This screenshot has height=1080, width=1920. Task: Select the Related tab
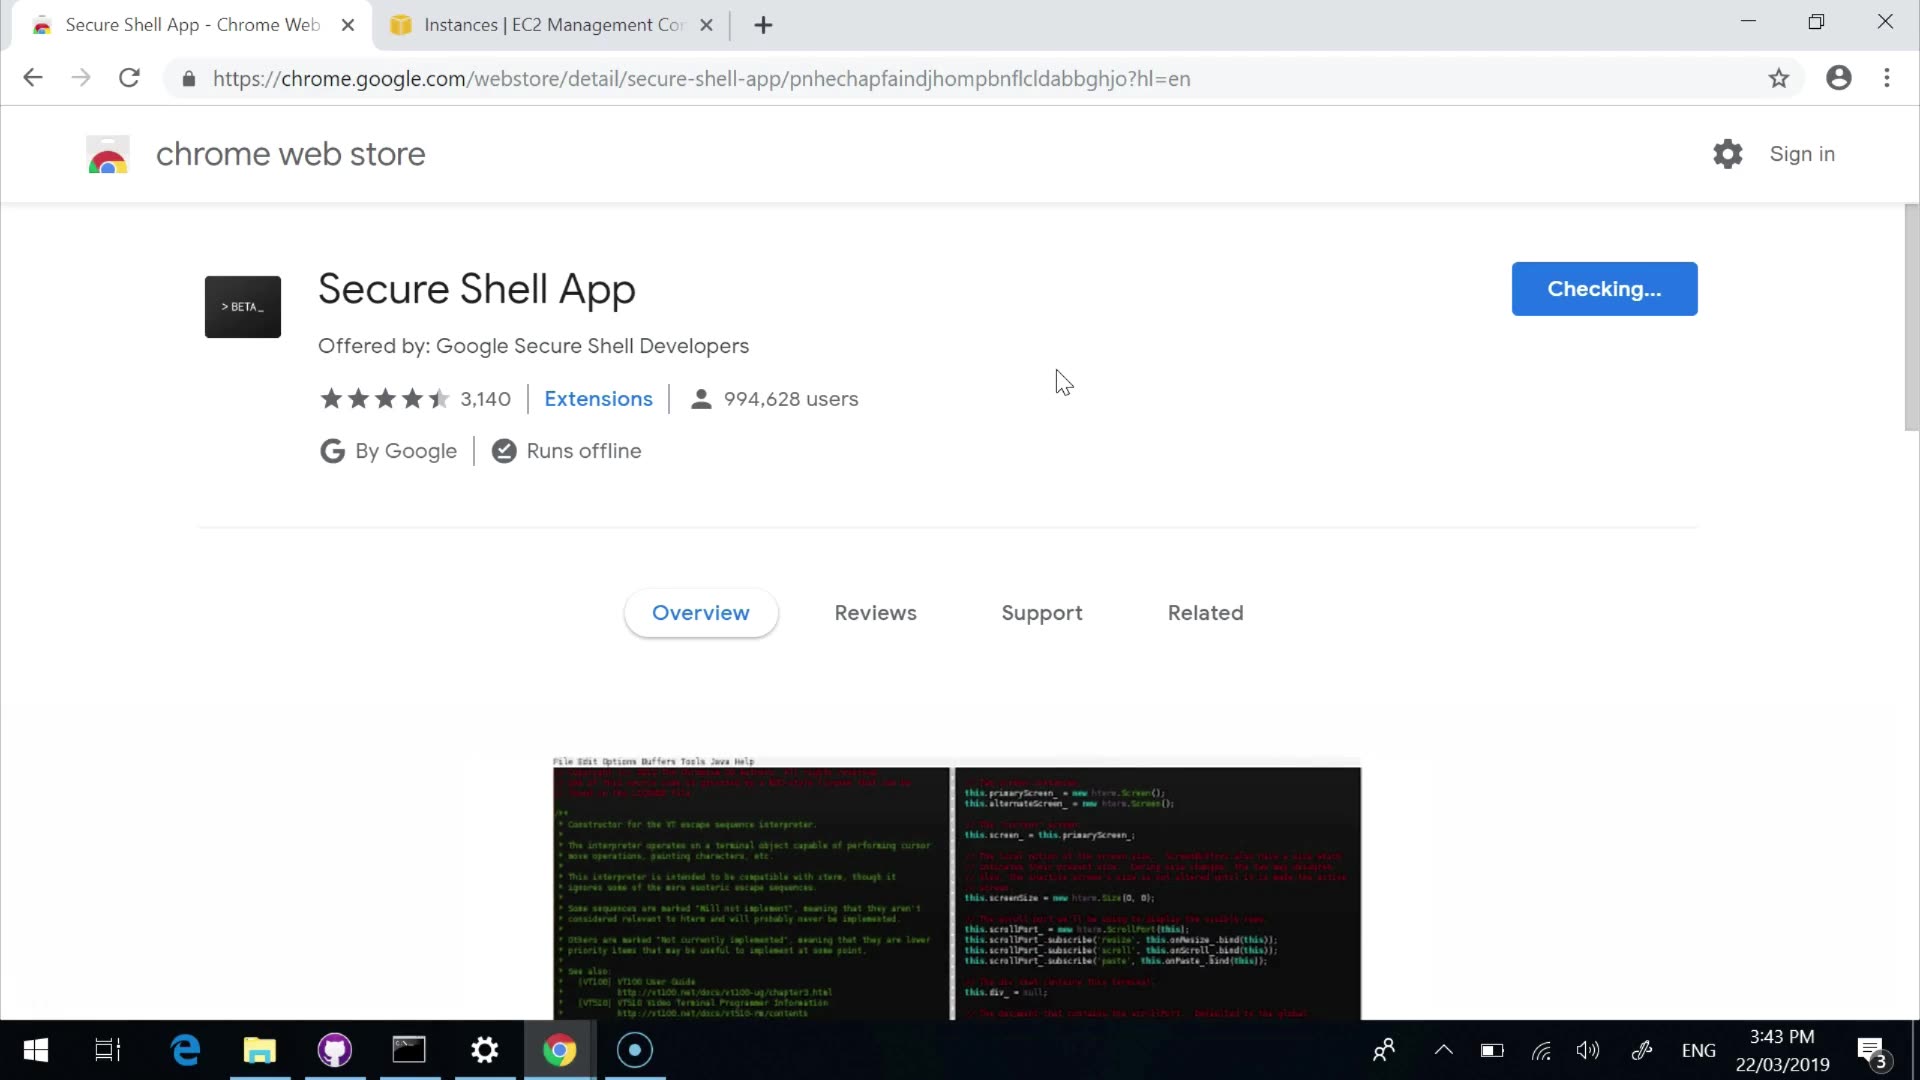point(1205,613)
